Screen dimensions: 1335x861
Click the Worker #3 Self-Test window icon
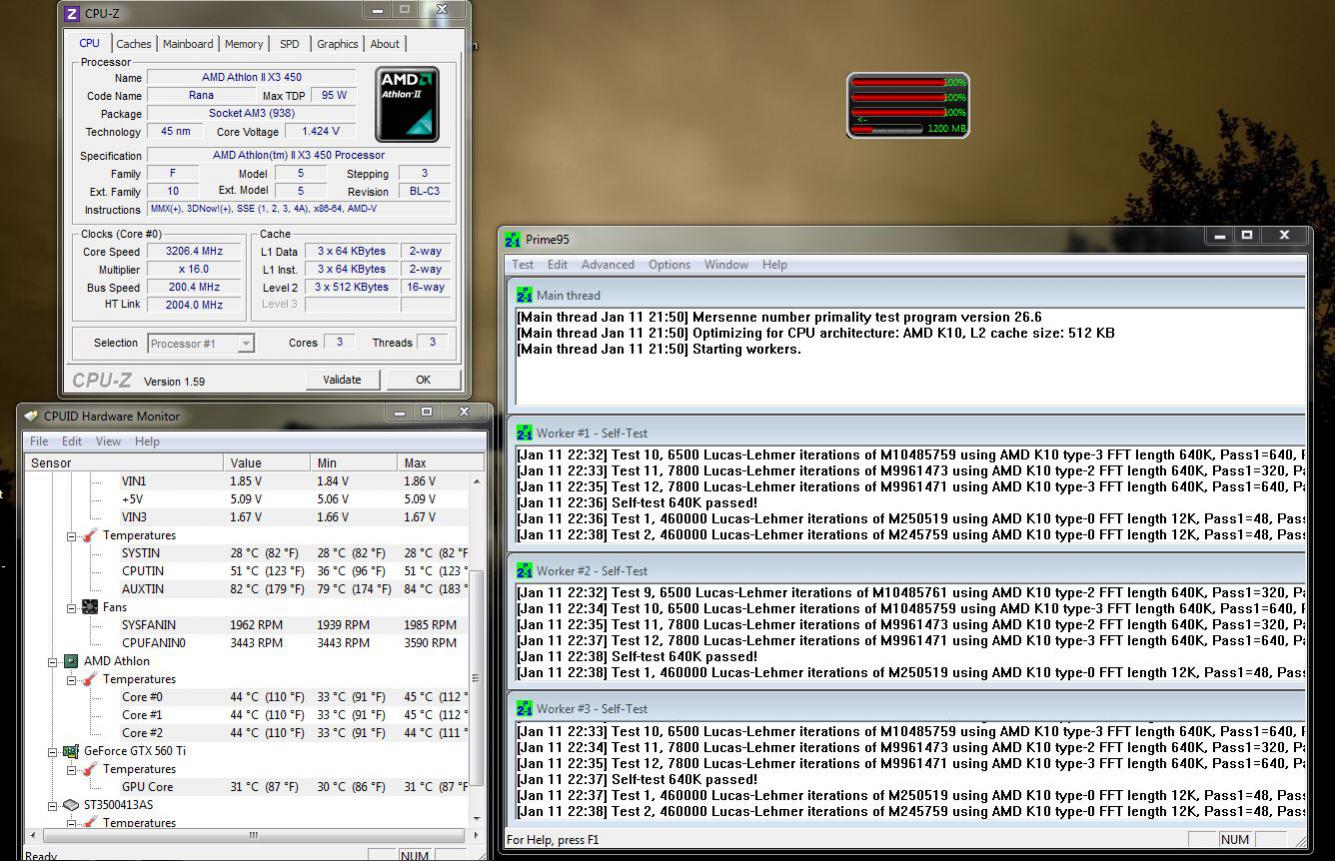click(x=524, y=708)
